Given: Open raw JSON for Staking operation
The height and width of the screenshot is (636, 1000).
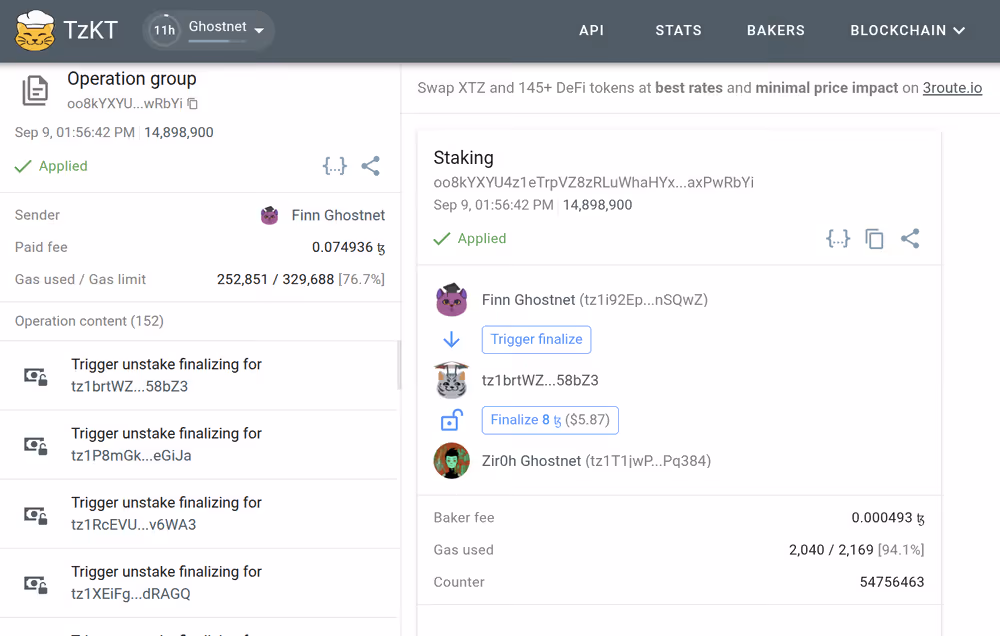Looking at the screenshot, I should coord(838,239).
